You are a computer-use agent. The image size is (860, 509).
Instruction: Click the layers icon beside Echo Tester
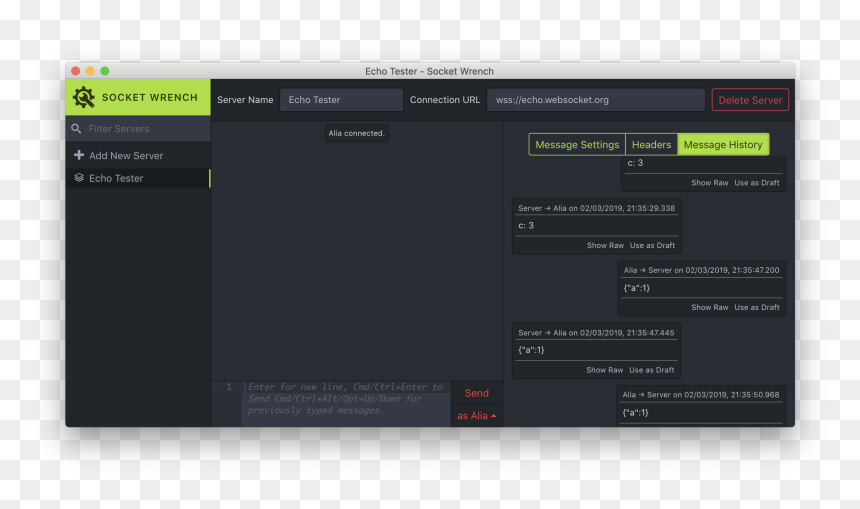coord(79,178)
